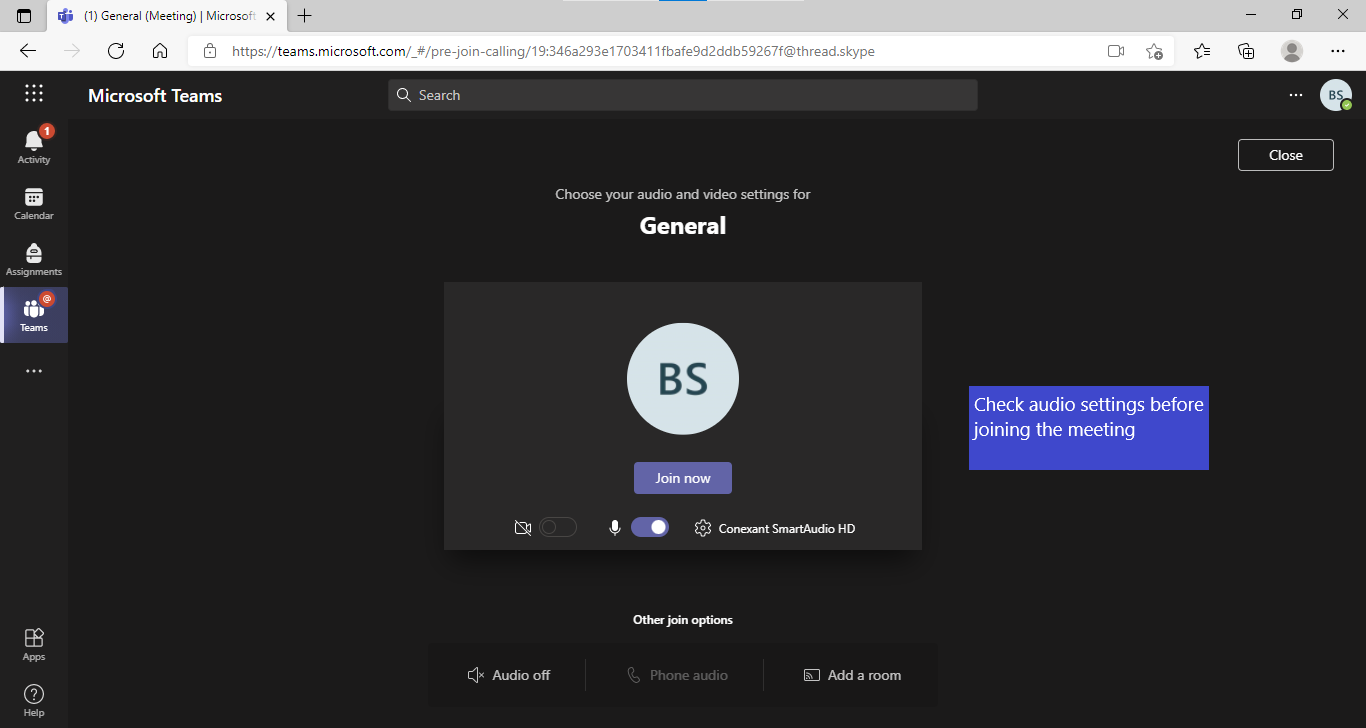Screen dimensions: 1366x728
Task: Click the BS avatar preview circle
Action: (683, 379)
